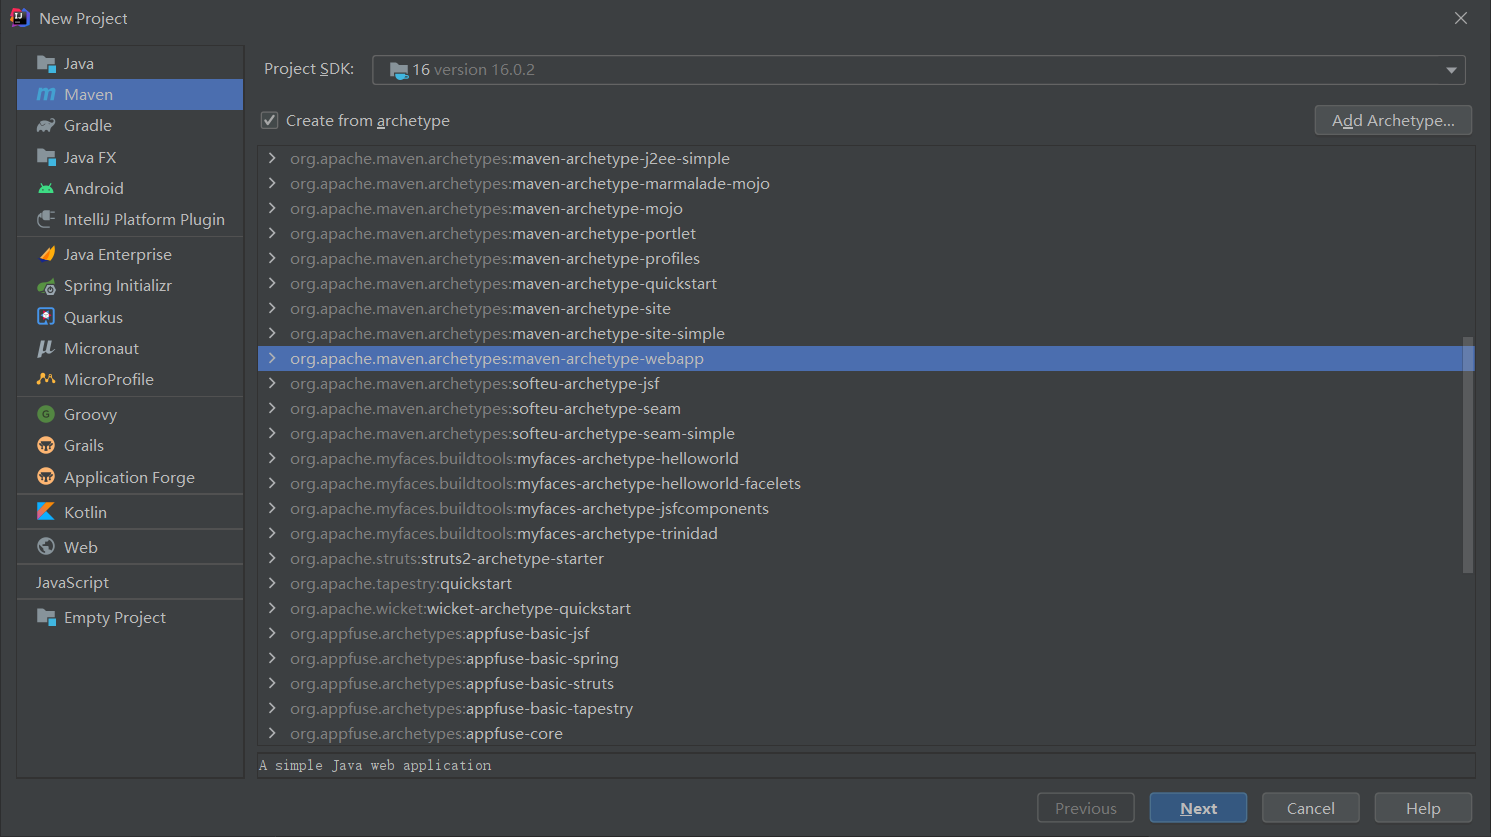Viewport: 1491px width, 837px height.
Task: Expand maven-archetype-quickstart chevron
Action: [272, 283]
